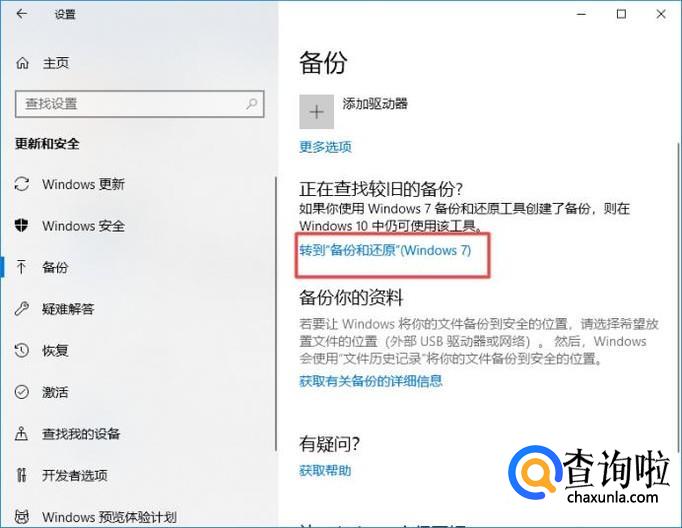Viewport: 682px width, 528px height.
Task: Click the 查找我的设备 locator icon
Action: coord(21,434)
